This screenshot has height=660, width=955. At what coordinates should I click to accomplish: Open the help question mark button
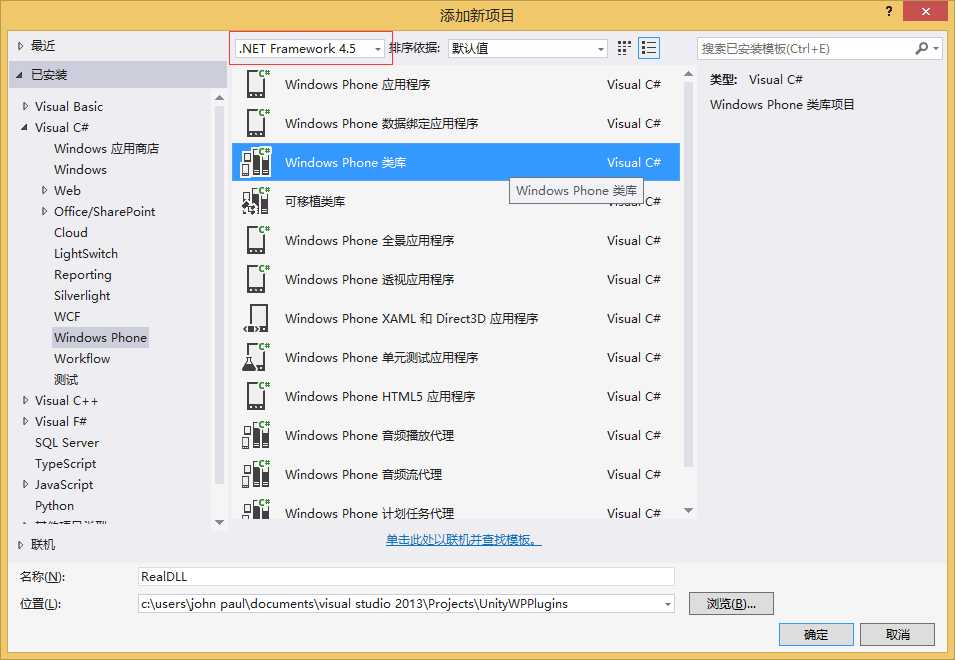pos(889,12)
